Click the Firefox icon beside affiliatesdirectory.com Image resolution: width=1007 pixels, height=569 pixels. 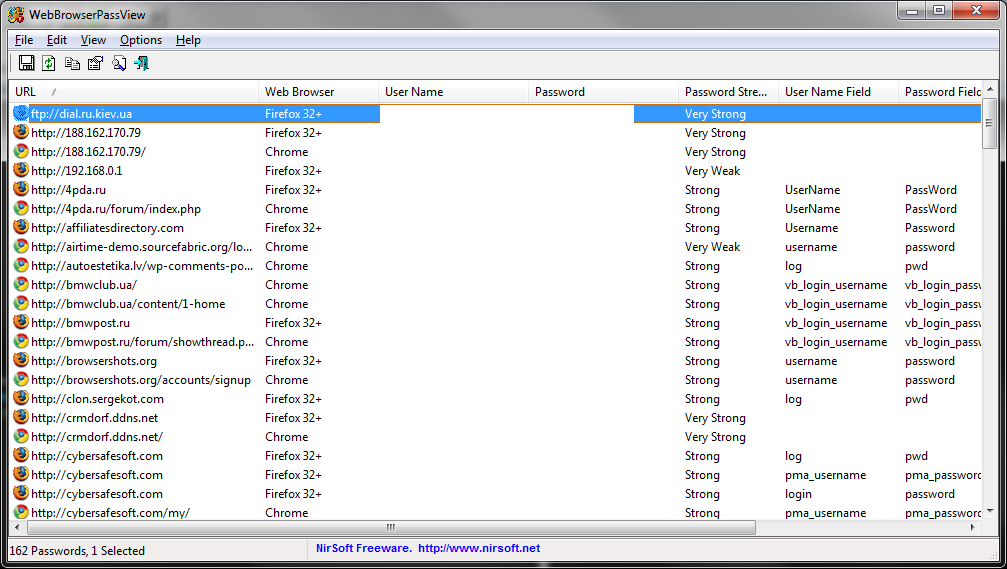[21, 227]
